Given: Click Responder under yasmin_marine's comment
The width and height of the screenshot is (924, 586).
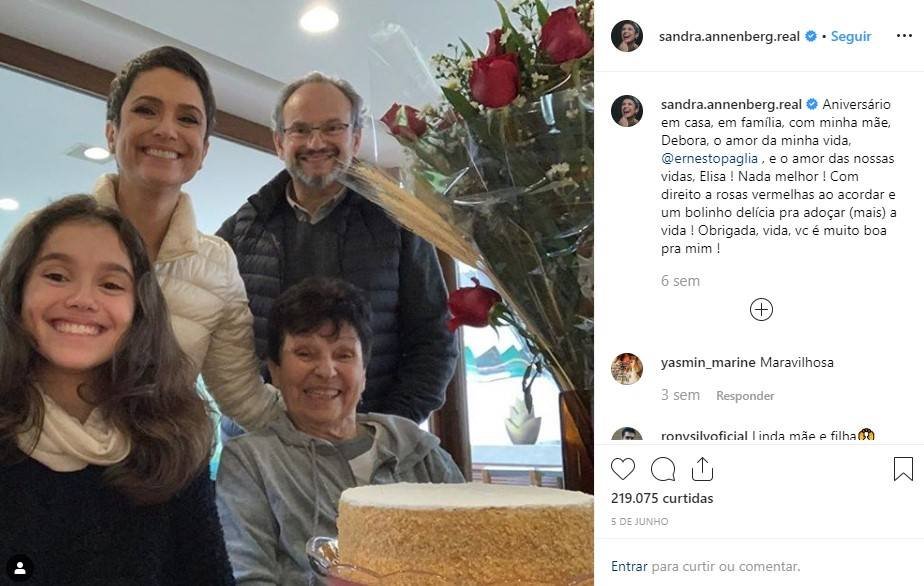Looking at the screenshot, I should pyautogui.click(x=745, y=396).
